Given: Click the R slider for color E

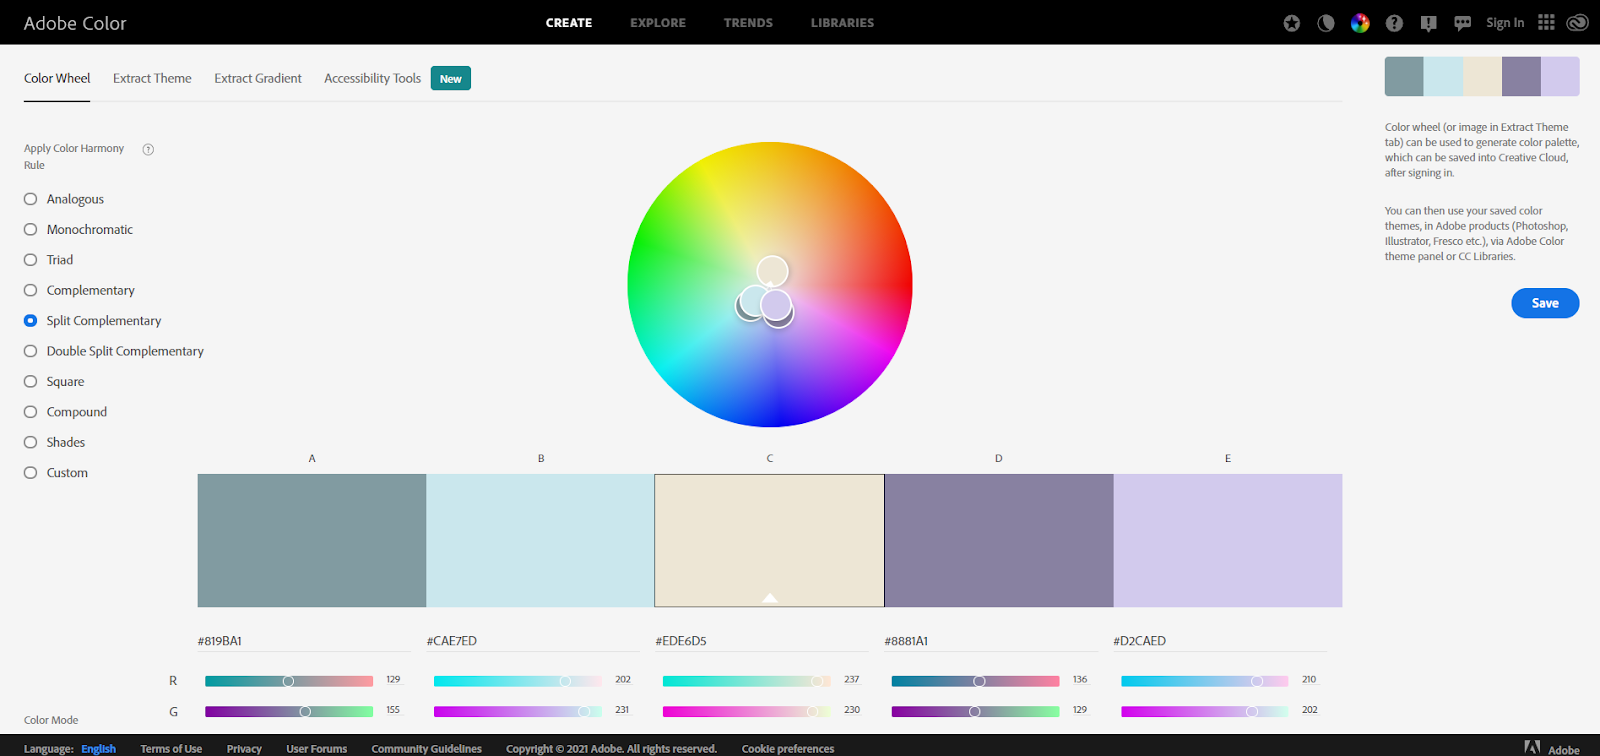Looking at the screenshot, I should point(1205,681).
